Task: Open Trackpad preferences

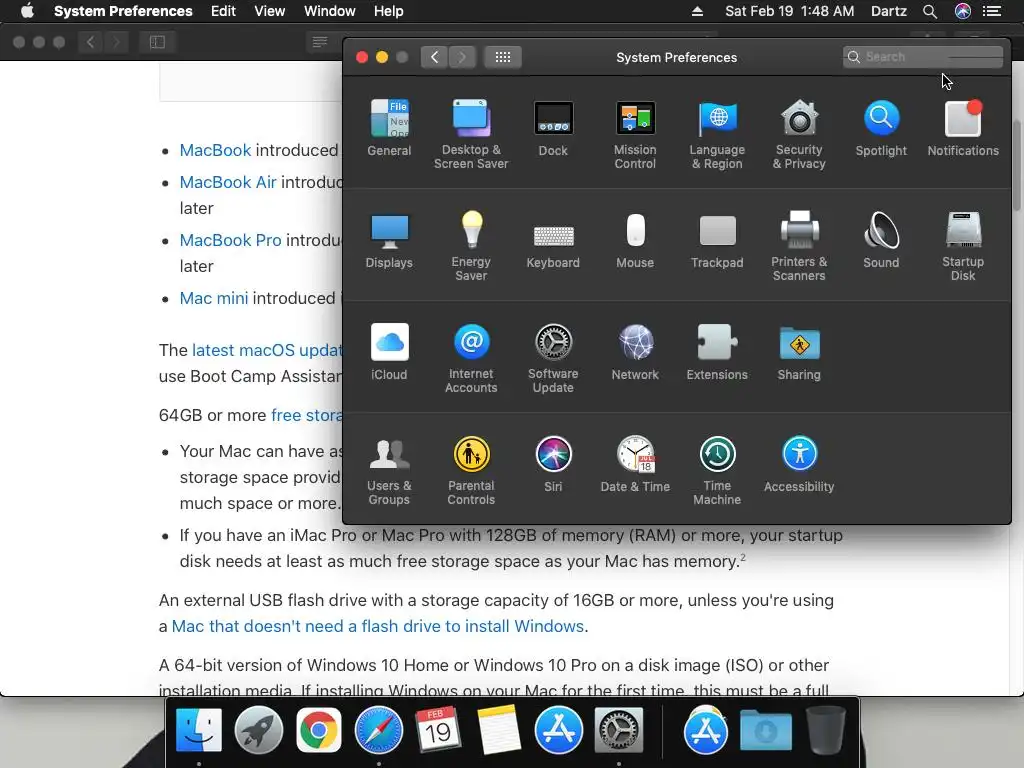Action: 717,240
